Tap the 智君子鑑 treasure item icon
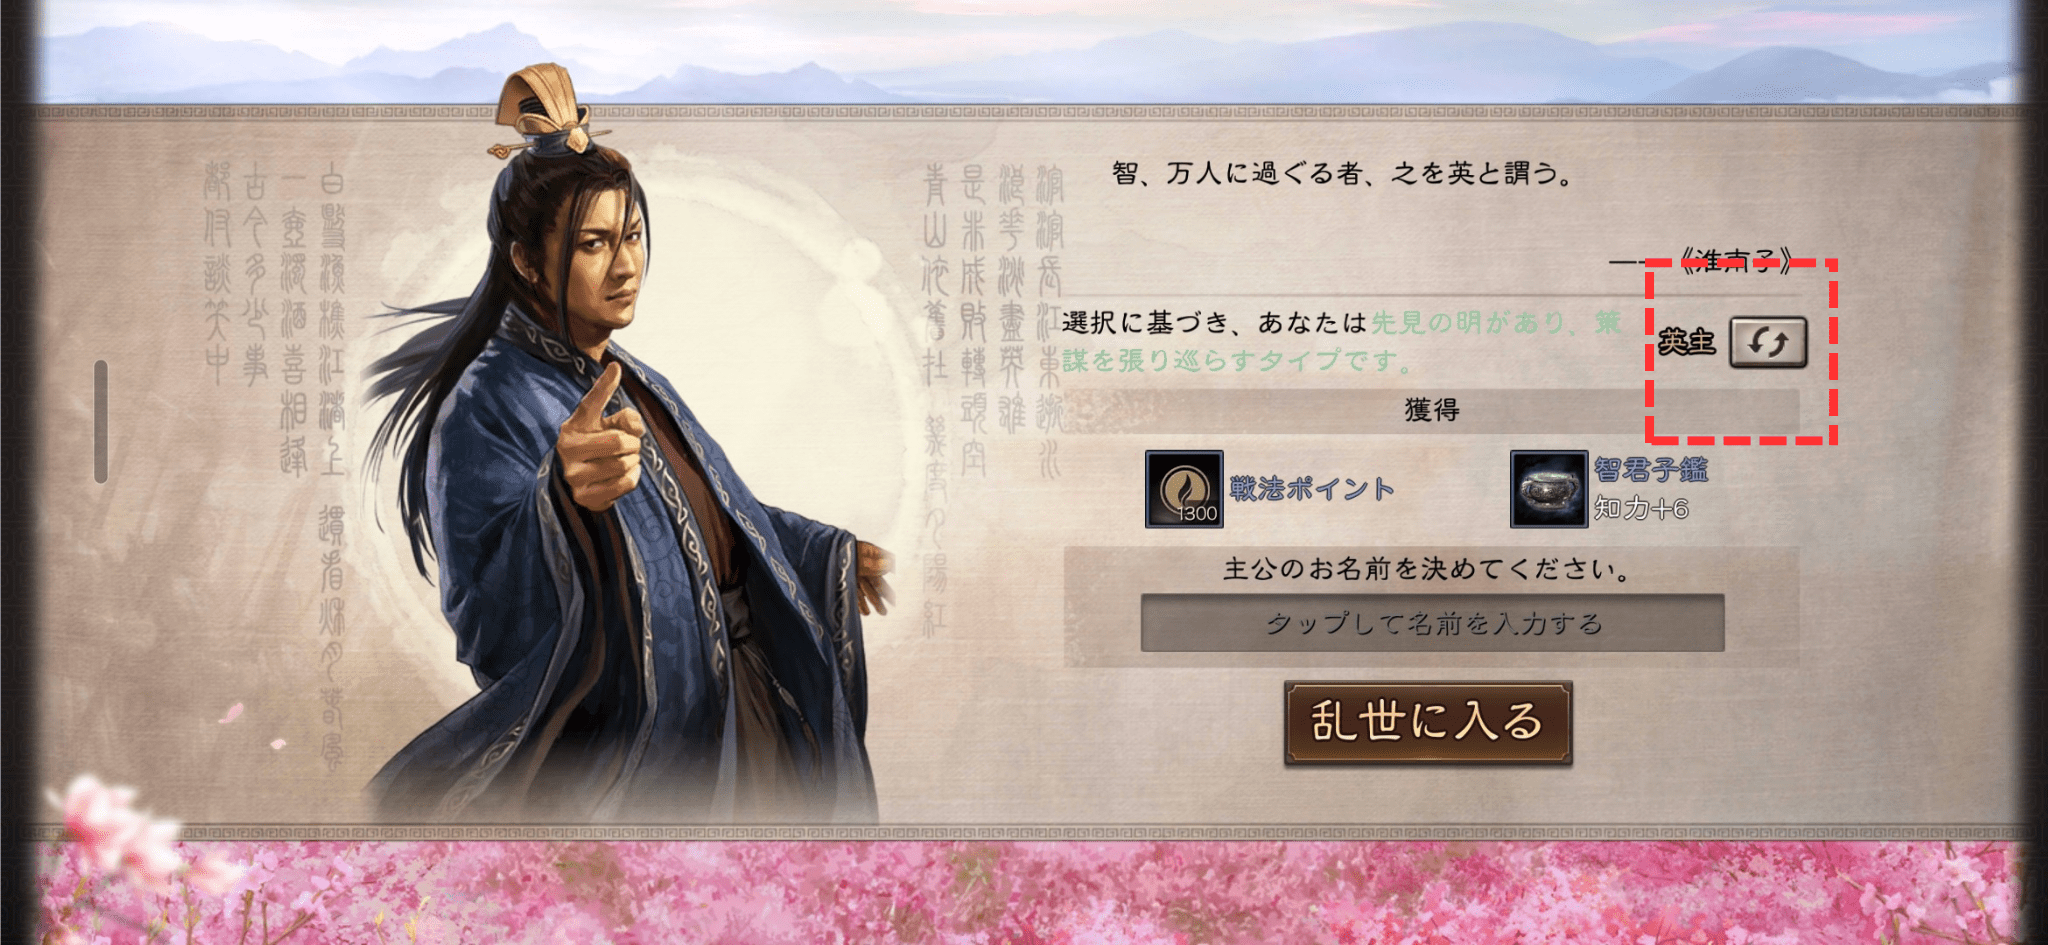This screenshot has height=945, width=2048. 1549,489
